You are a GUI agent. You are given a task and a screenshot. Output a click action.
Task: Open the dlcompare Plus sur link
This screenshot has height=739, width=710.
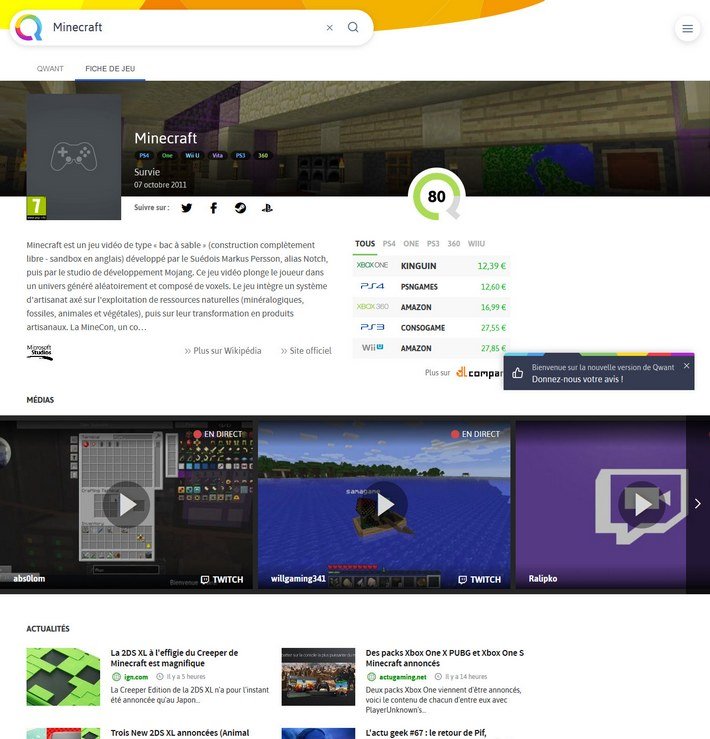click(x=463, y=373)
